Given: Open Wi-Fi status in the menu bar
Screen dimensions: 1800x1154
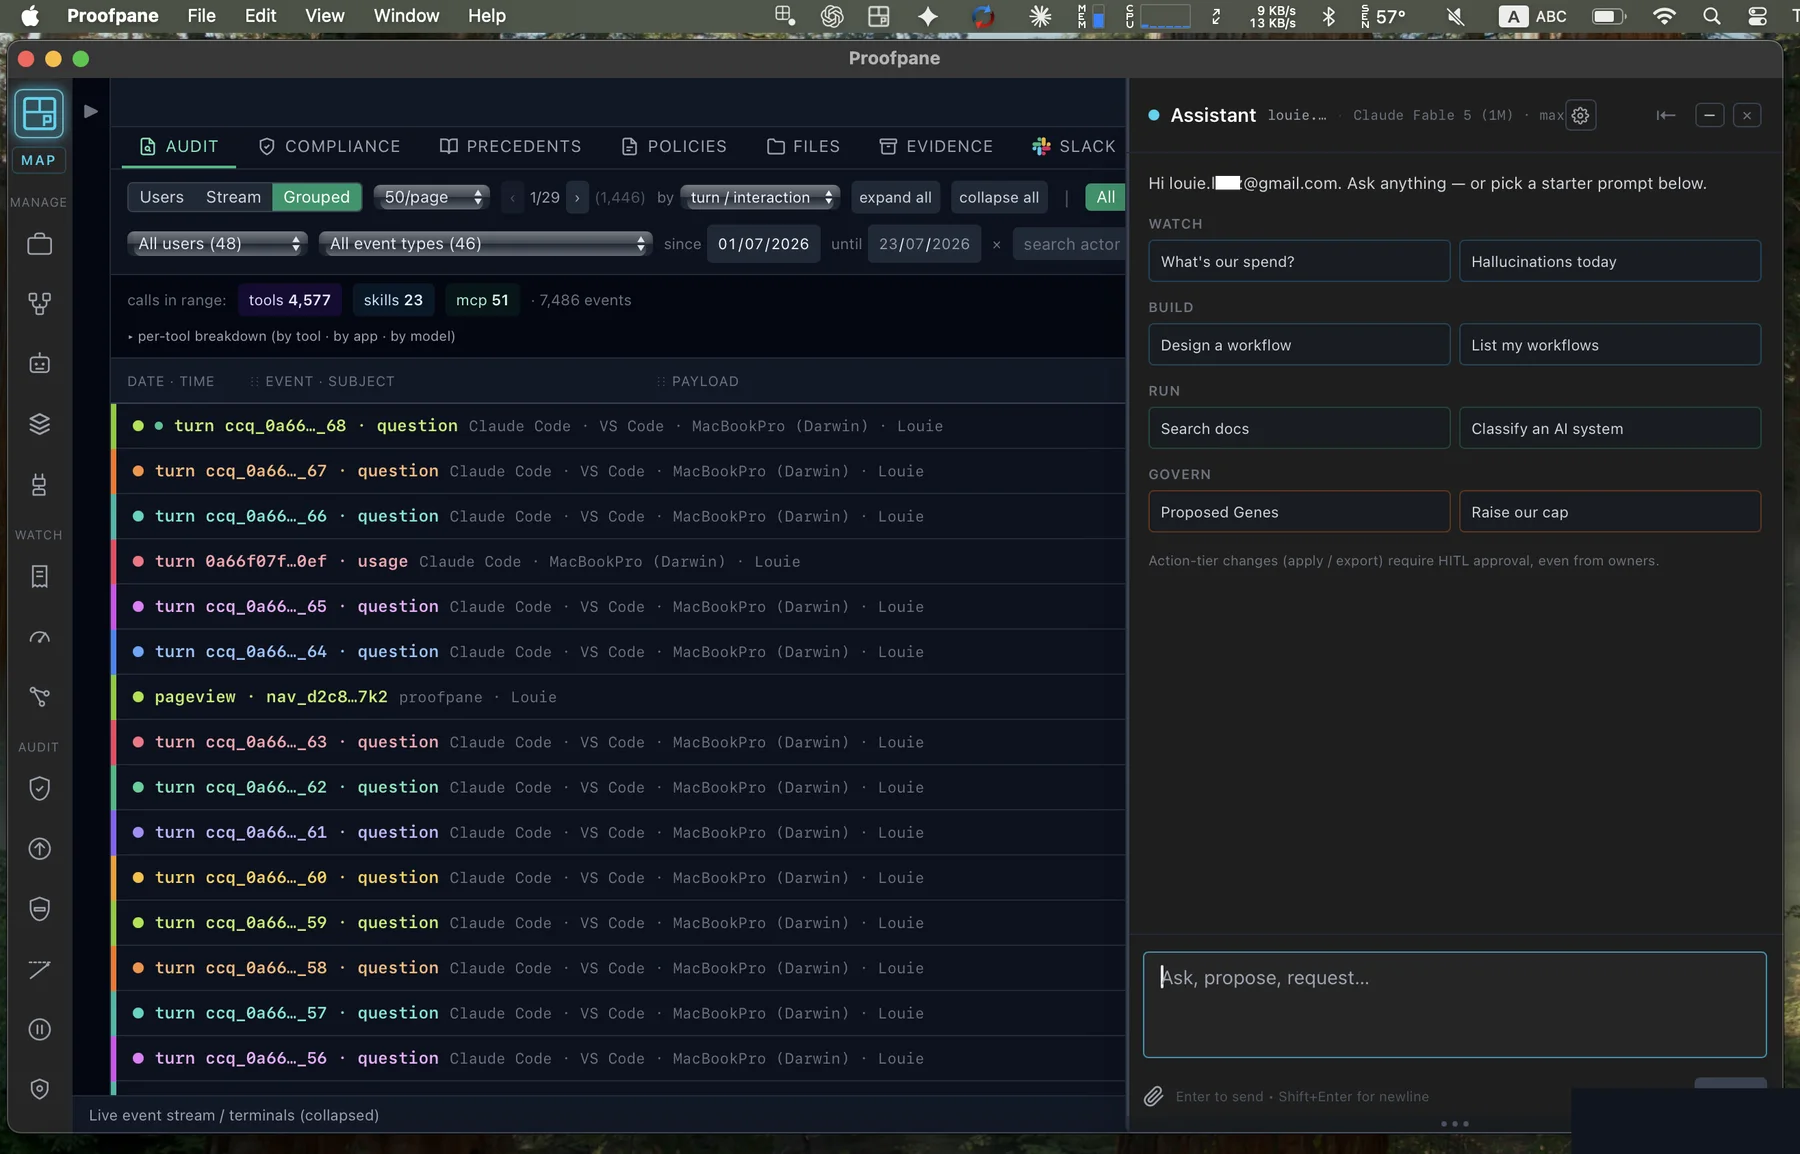Looking at the screenshot, I should pos(1664,16).
